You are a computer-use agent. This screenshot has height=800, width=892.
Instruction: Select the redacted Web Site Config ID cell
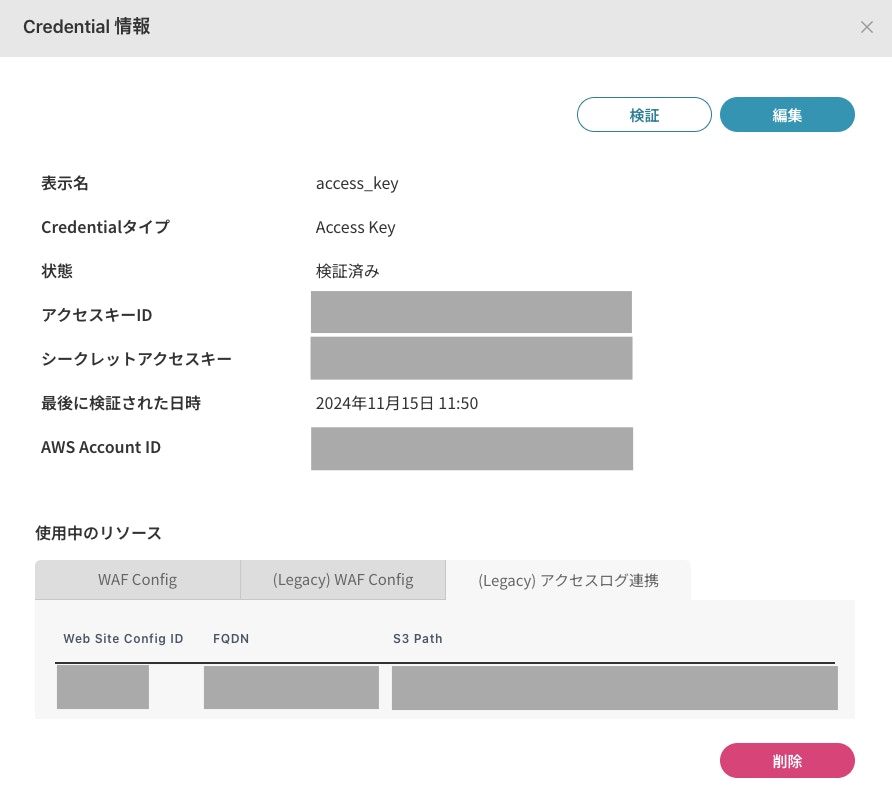[103, 687]
